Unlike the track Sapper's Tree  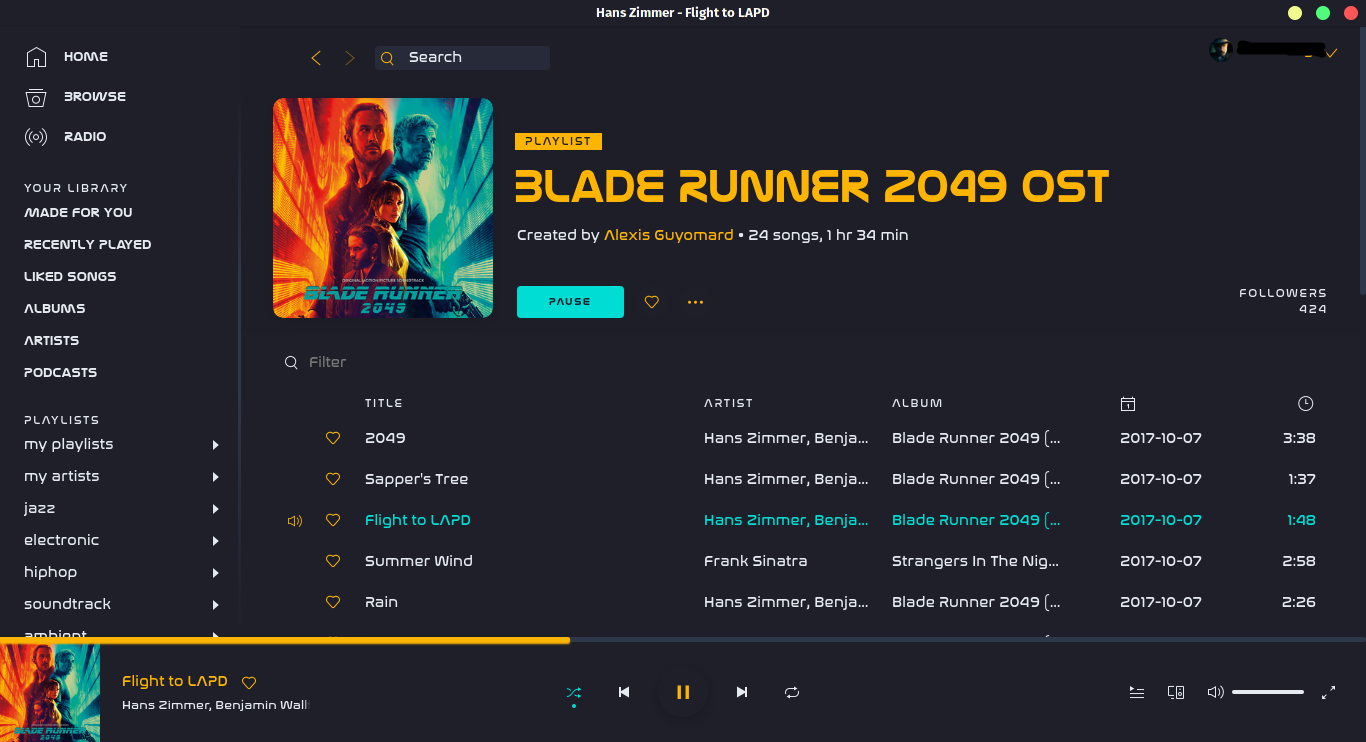click(334, 479)
